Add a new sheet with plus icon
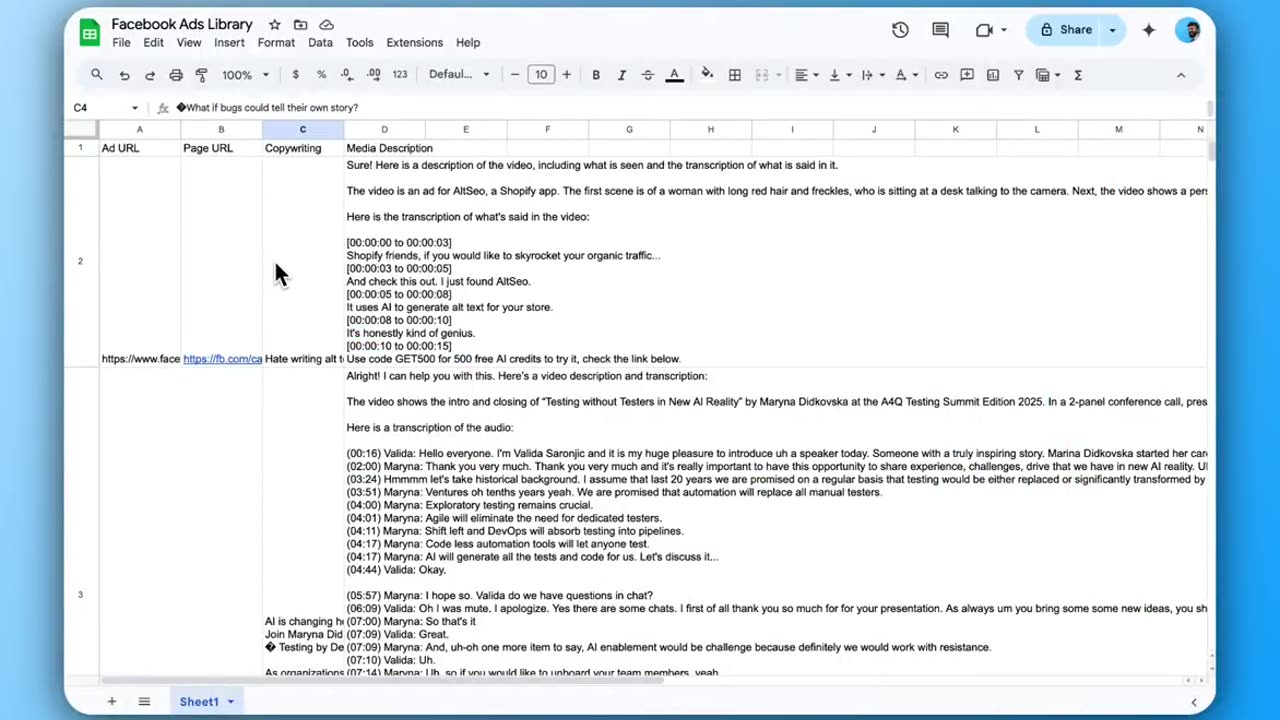1280x720 pixels. [112, 702]
